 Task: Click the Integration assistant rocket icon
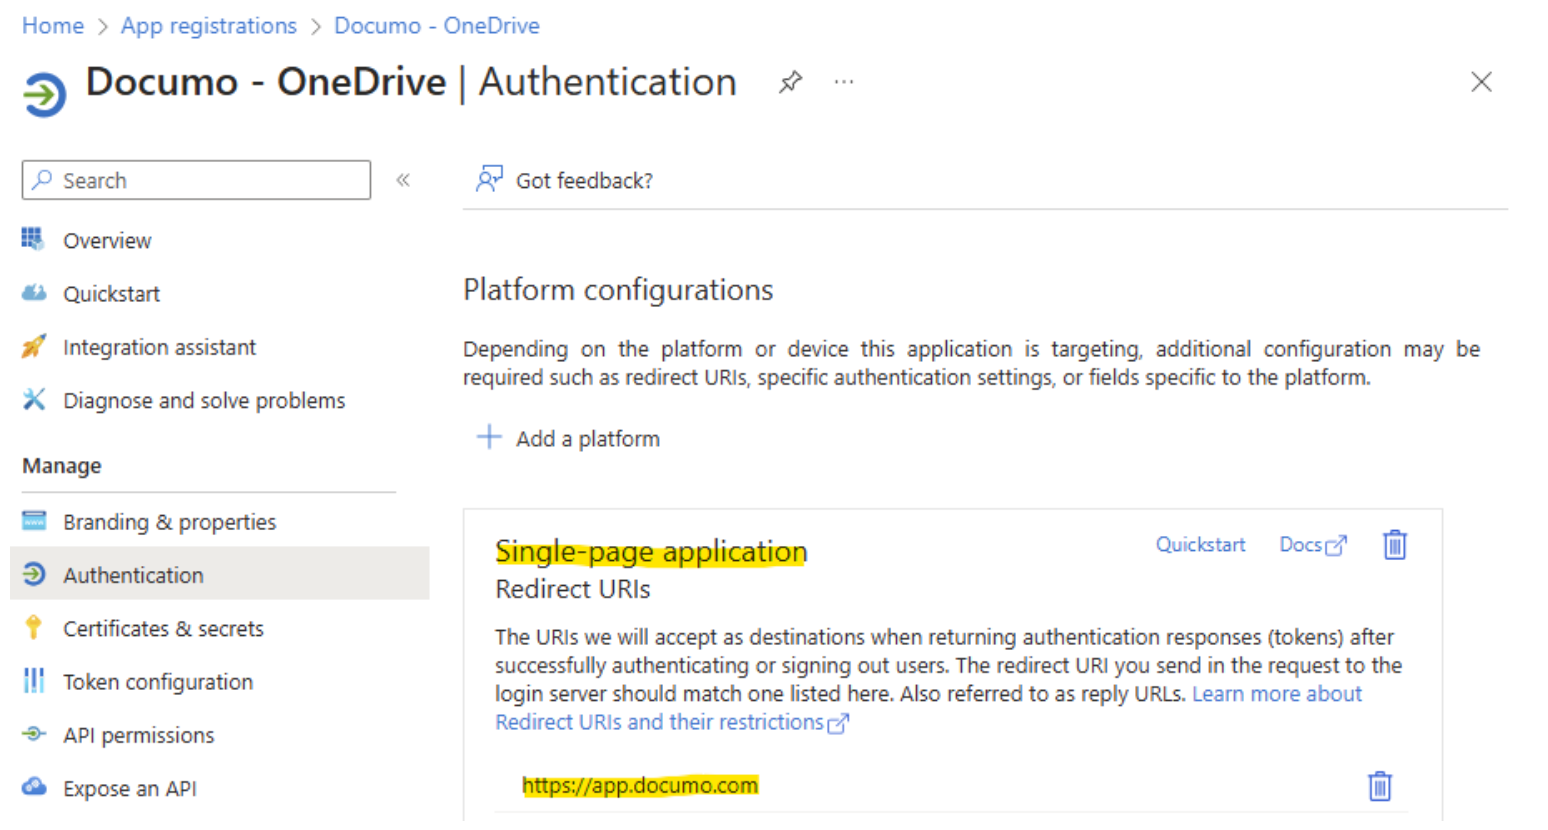[x=34, y=346]
